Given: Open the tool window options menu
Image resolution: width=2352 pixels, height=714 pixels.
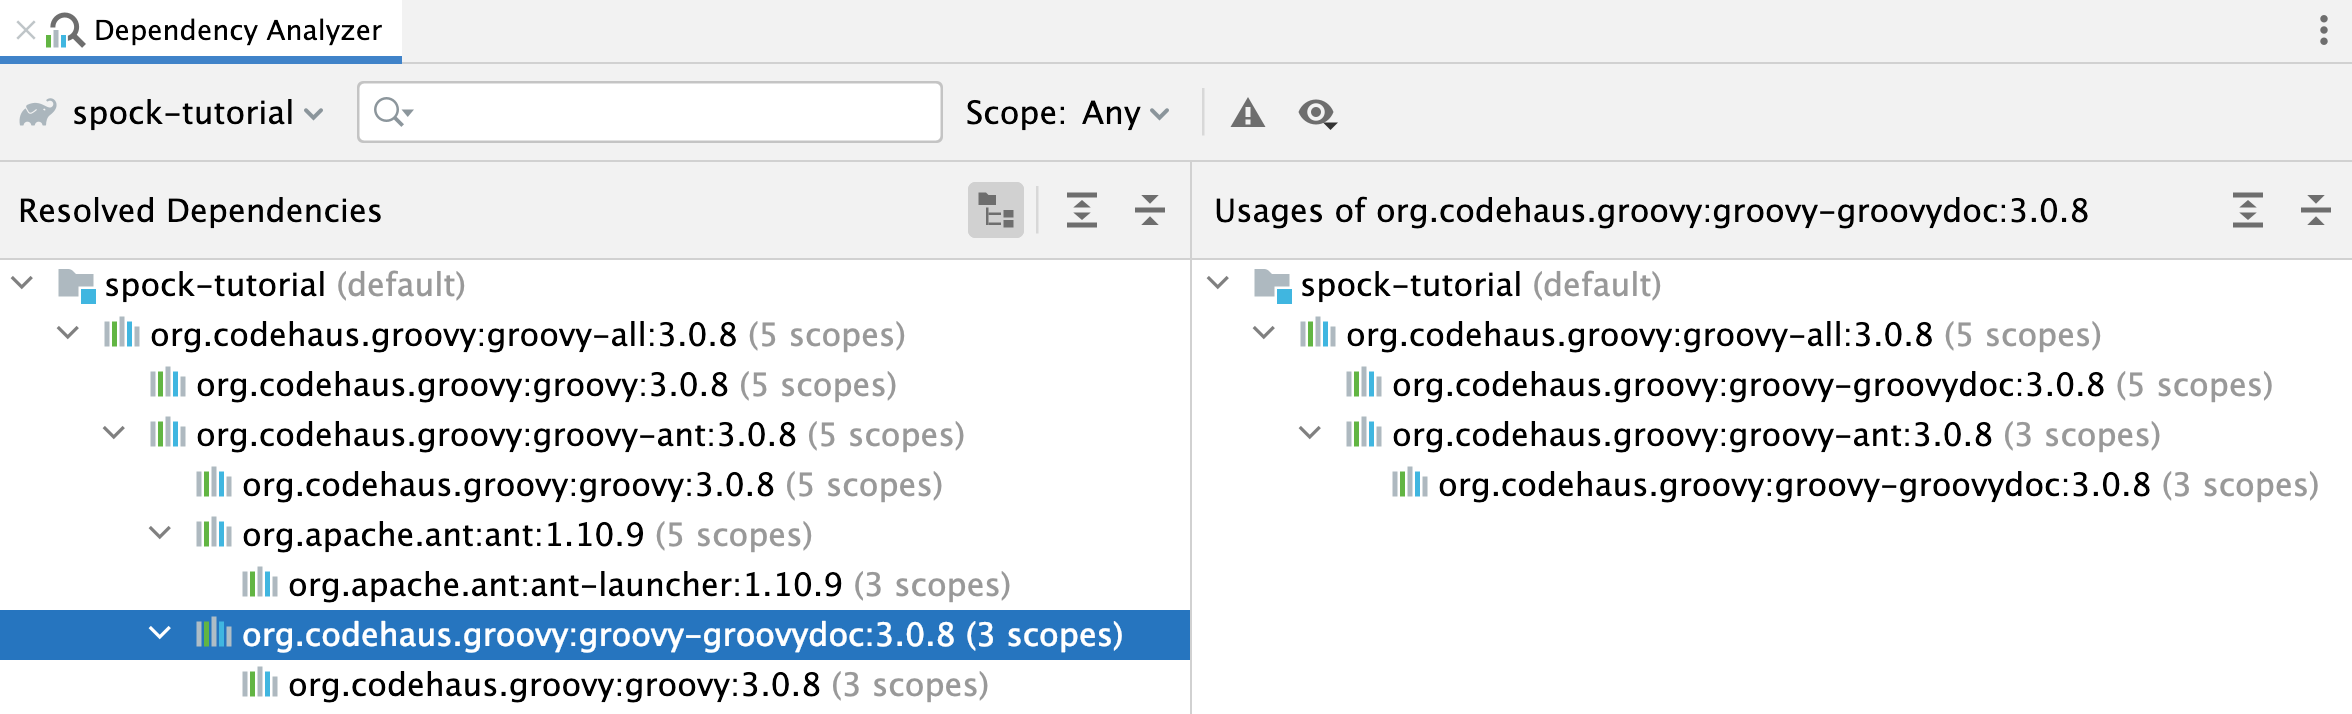Looking at the screenshot, I should point(2323,30).
